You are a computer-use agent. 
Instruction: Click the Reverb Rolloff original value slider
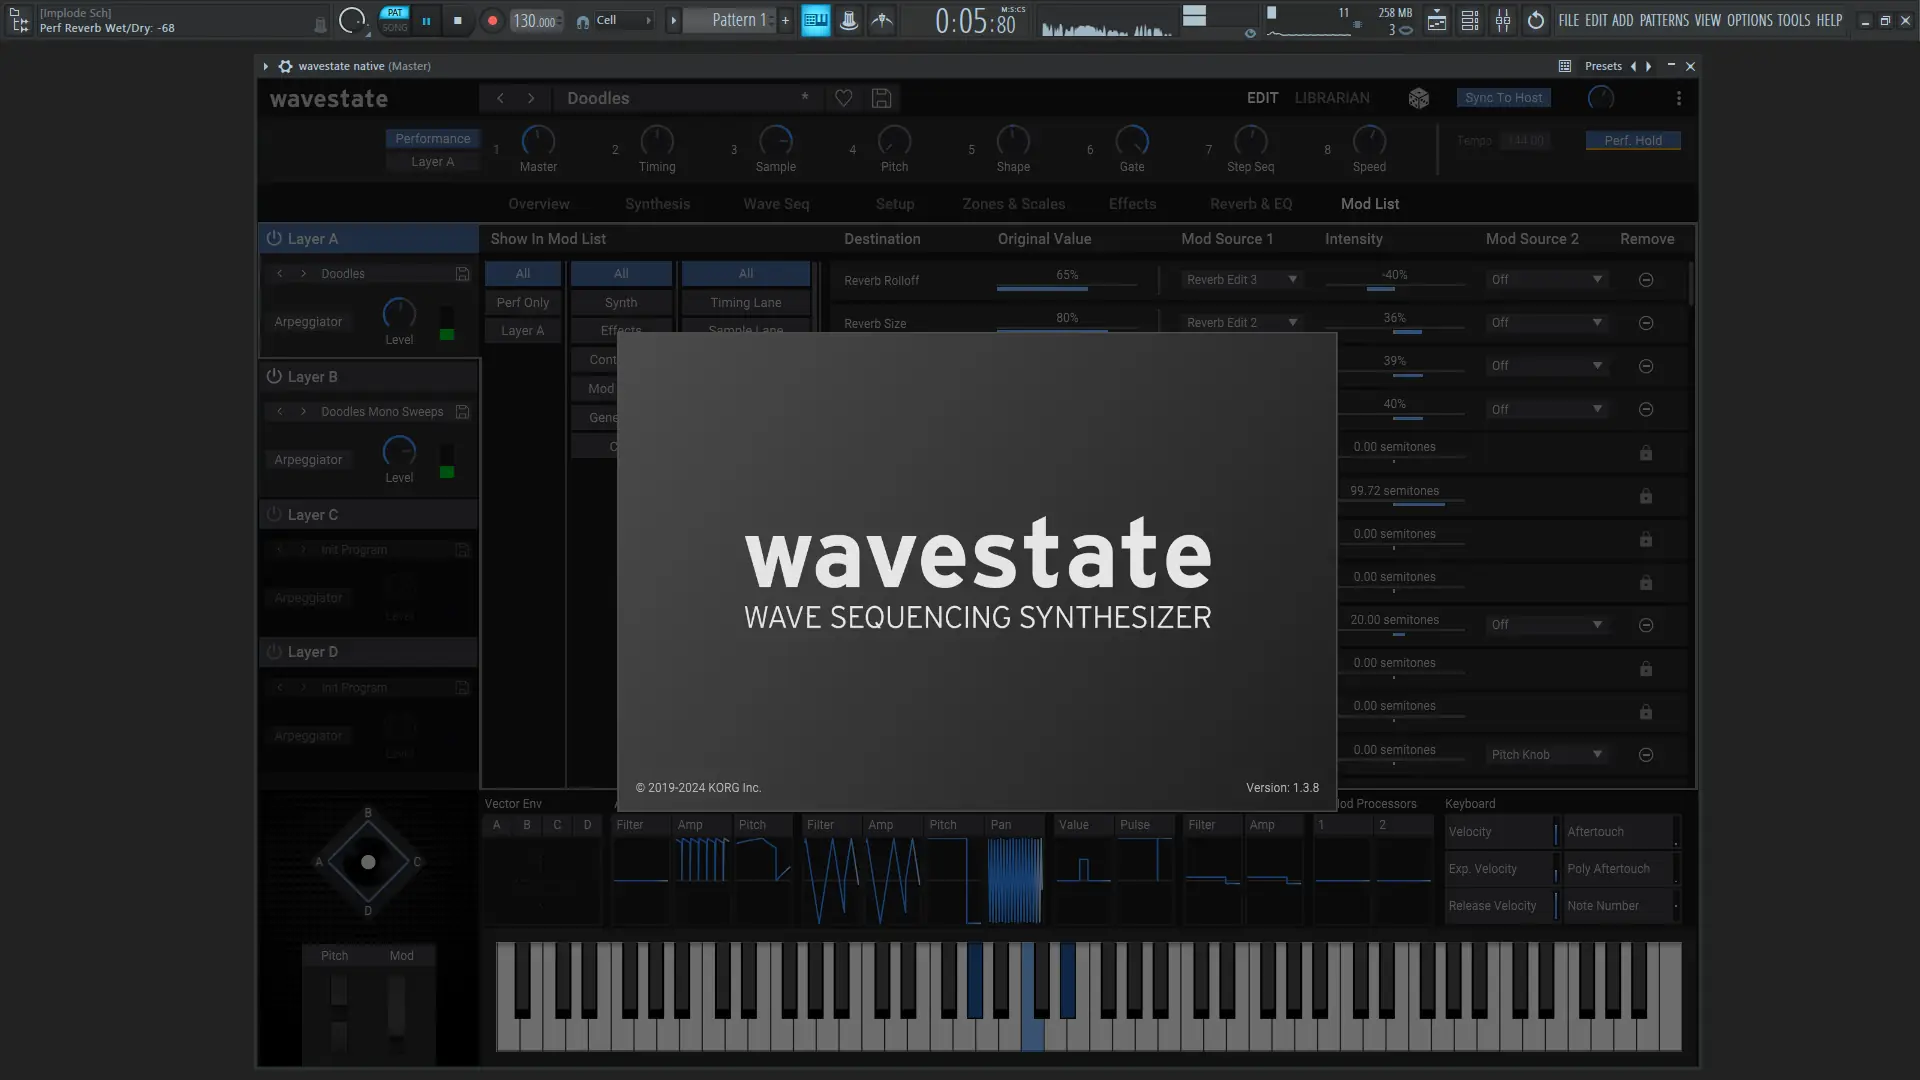[x=1066, y=283]
